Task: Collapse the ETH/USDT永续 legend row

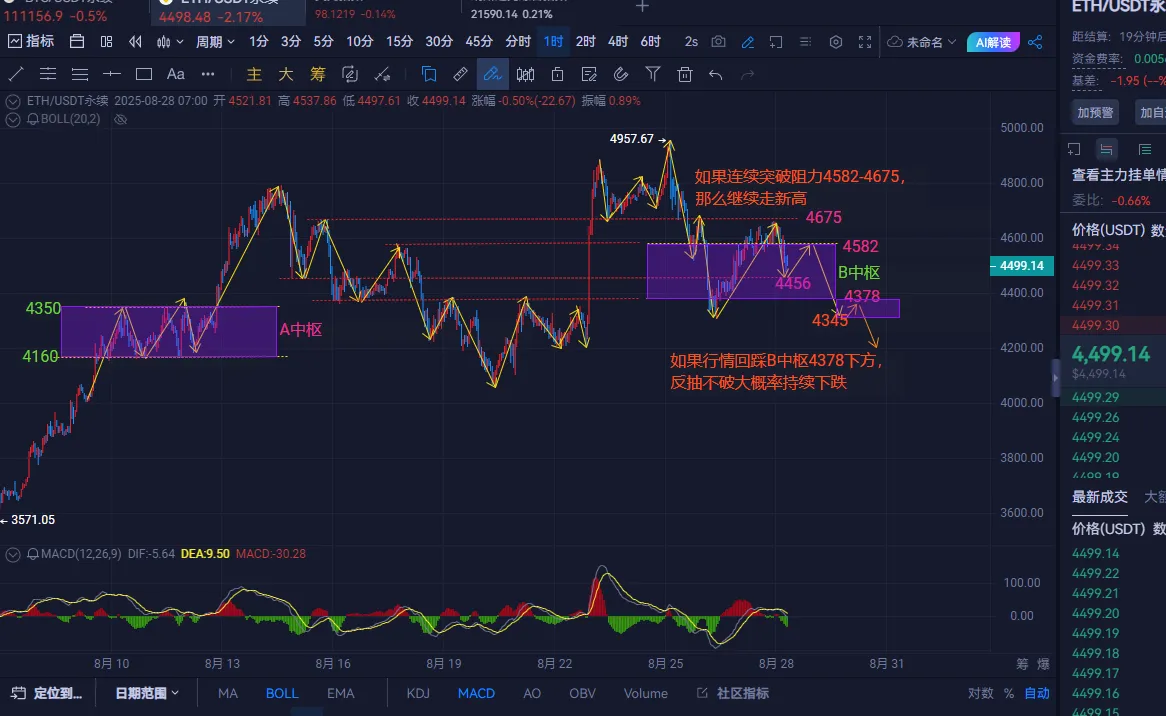Action: point(13,101)
